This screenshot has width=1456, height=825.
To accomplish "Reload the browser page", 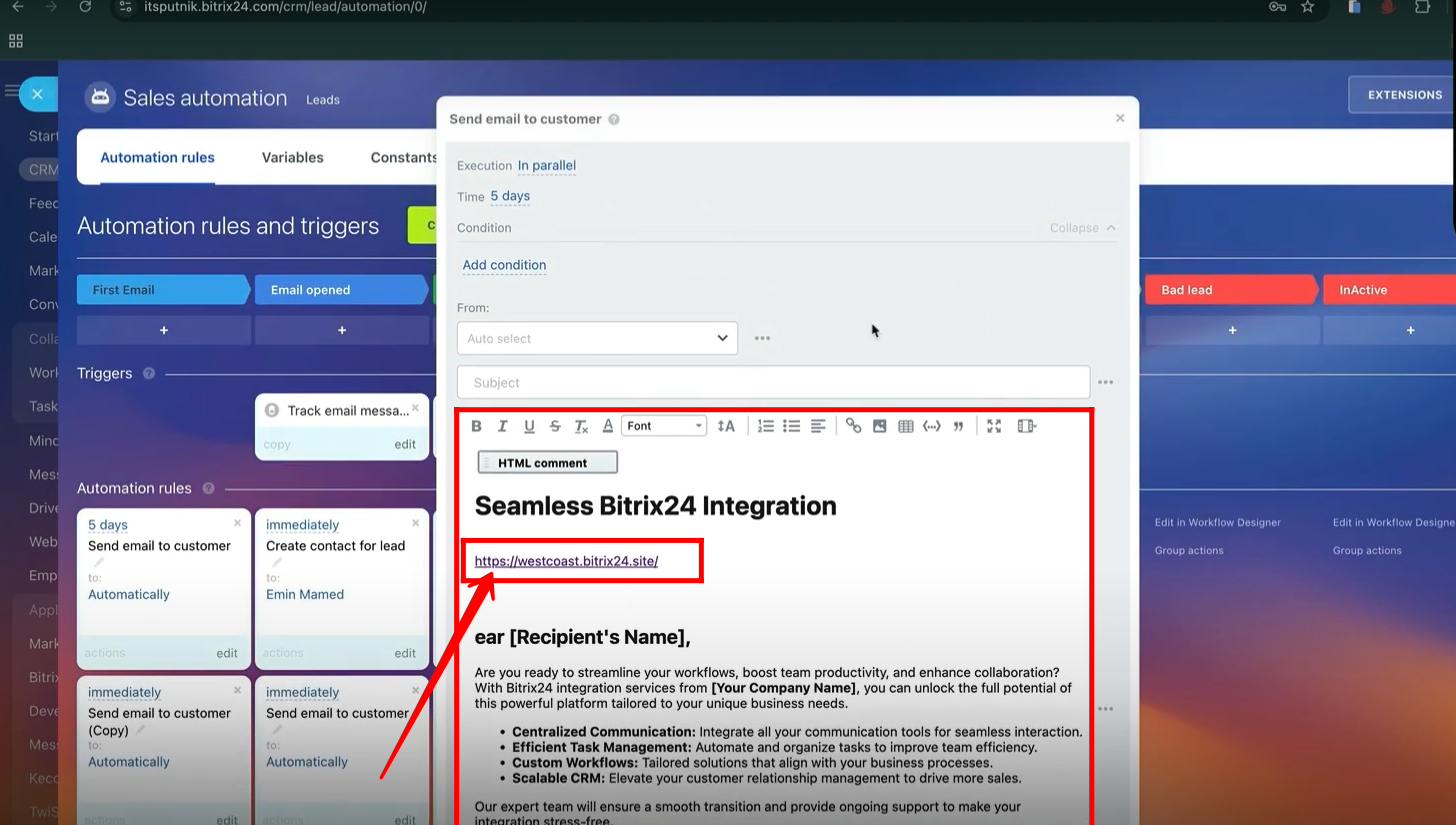I will (85, 7).
